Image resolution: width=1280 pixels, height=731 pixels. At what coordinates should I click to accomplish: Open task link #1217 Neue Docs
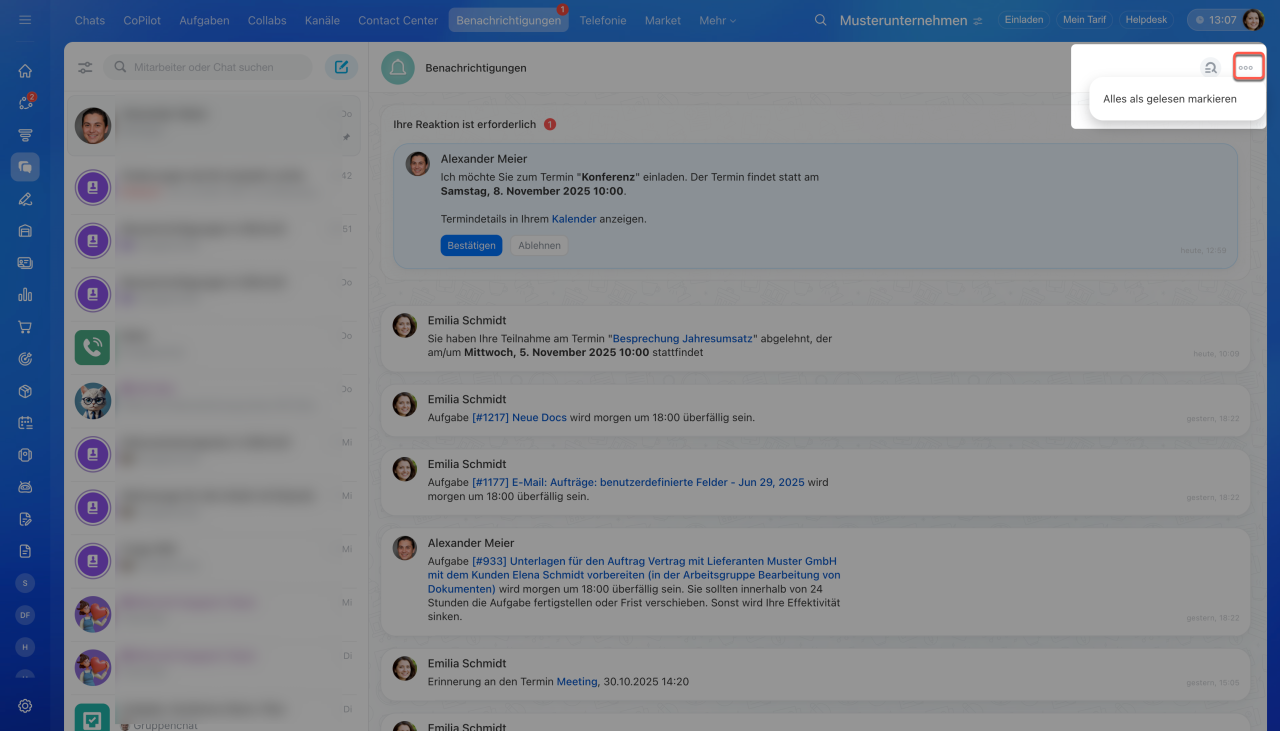click(x=519, y=417)
